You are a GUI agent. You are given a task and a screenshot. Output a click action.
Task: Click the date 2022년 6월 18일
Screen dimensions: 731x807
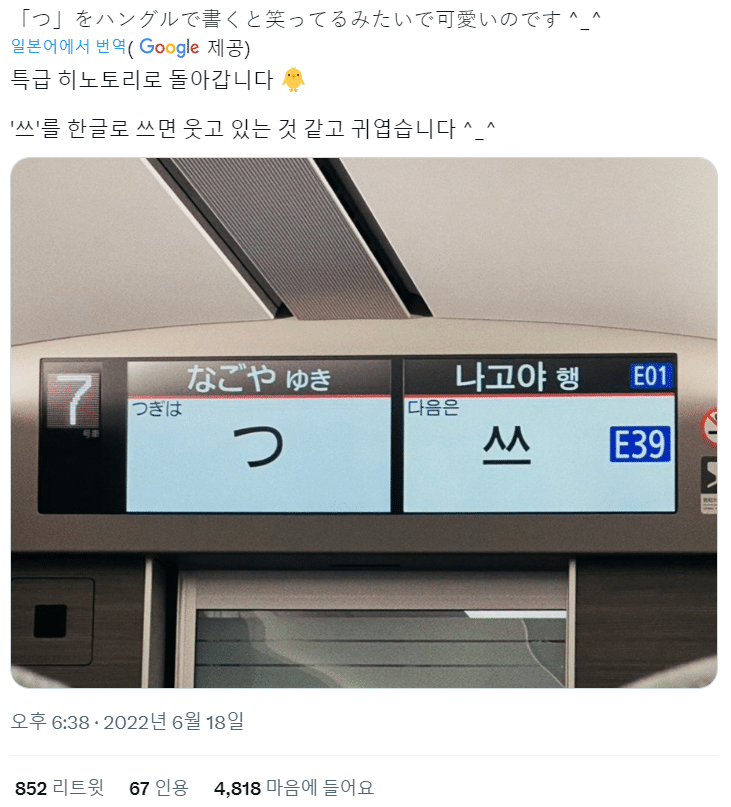coord(173,722)
